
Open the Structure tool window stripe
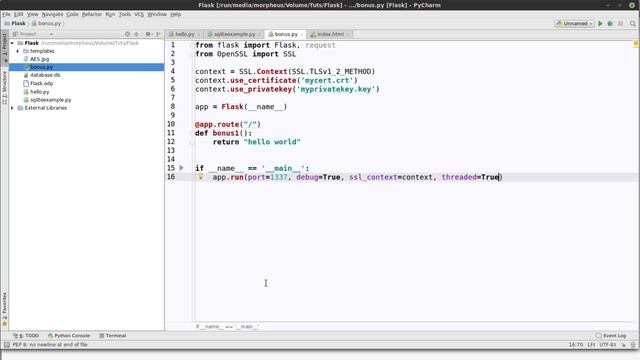point(4,87)
